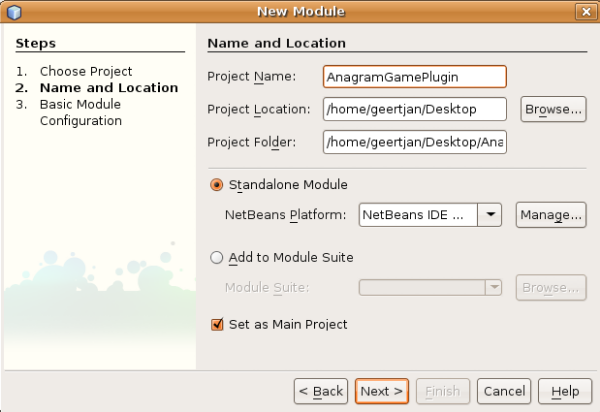Select the Add to Module Suite option
Screen dimensions: 600x412
[x=217, y=257]
